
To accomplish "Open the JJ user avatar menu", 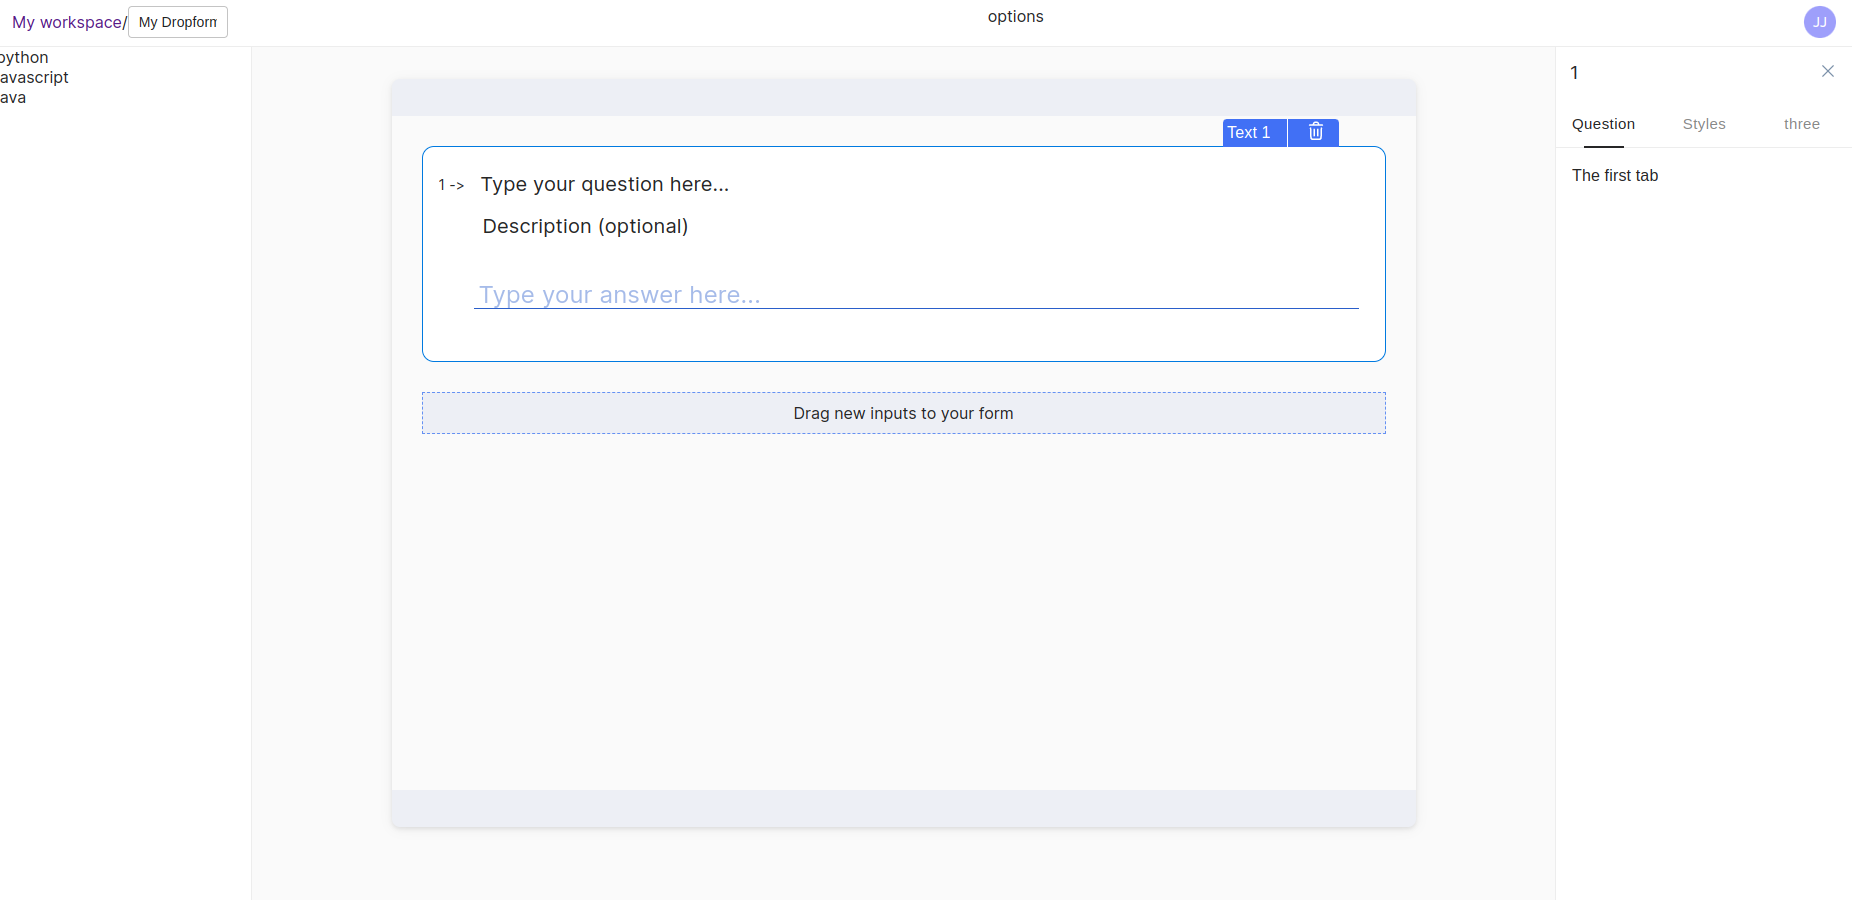I will 1819,22.
